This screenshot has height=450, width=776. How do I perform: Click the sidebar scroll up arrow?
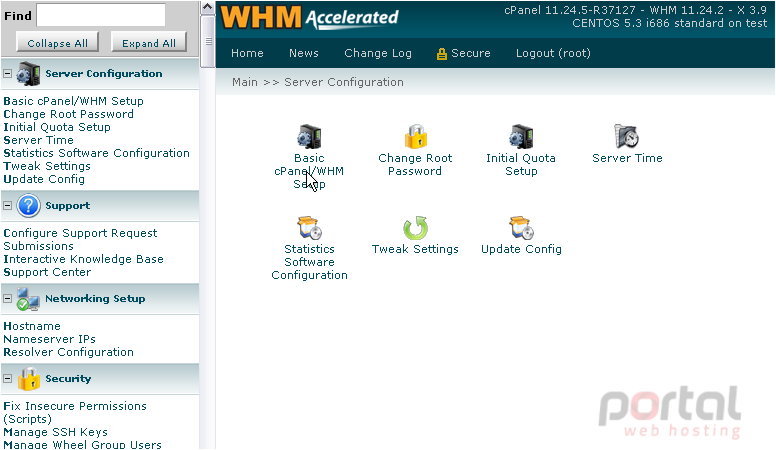[208, 7]
